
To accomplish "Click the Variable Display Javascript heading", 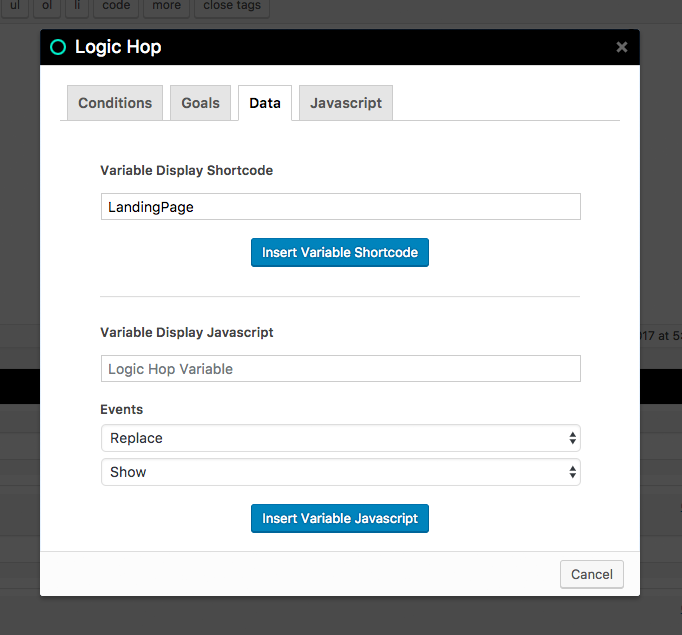I will [187, 332].
